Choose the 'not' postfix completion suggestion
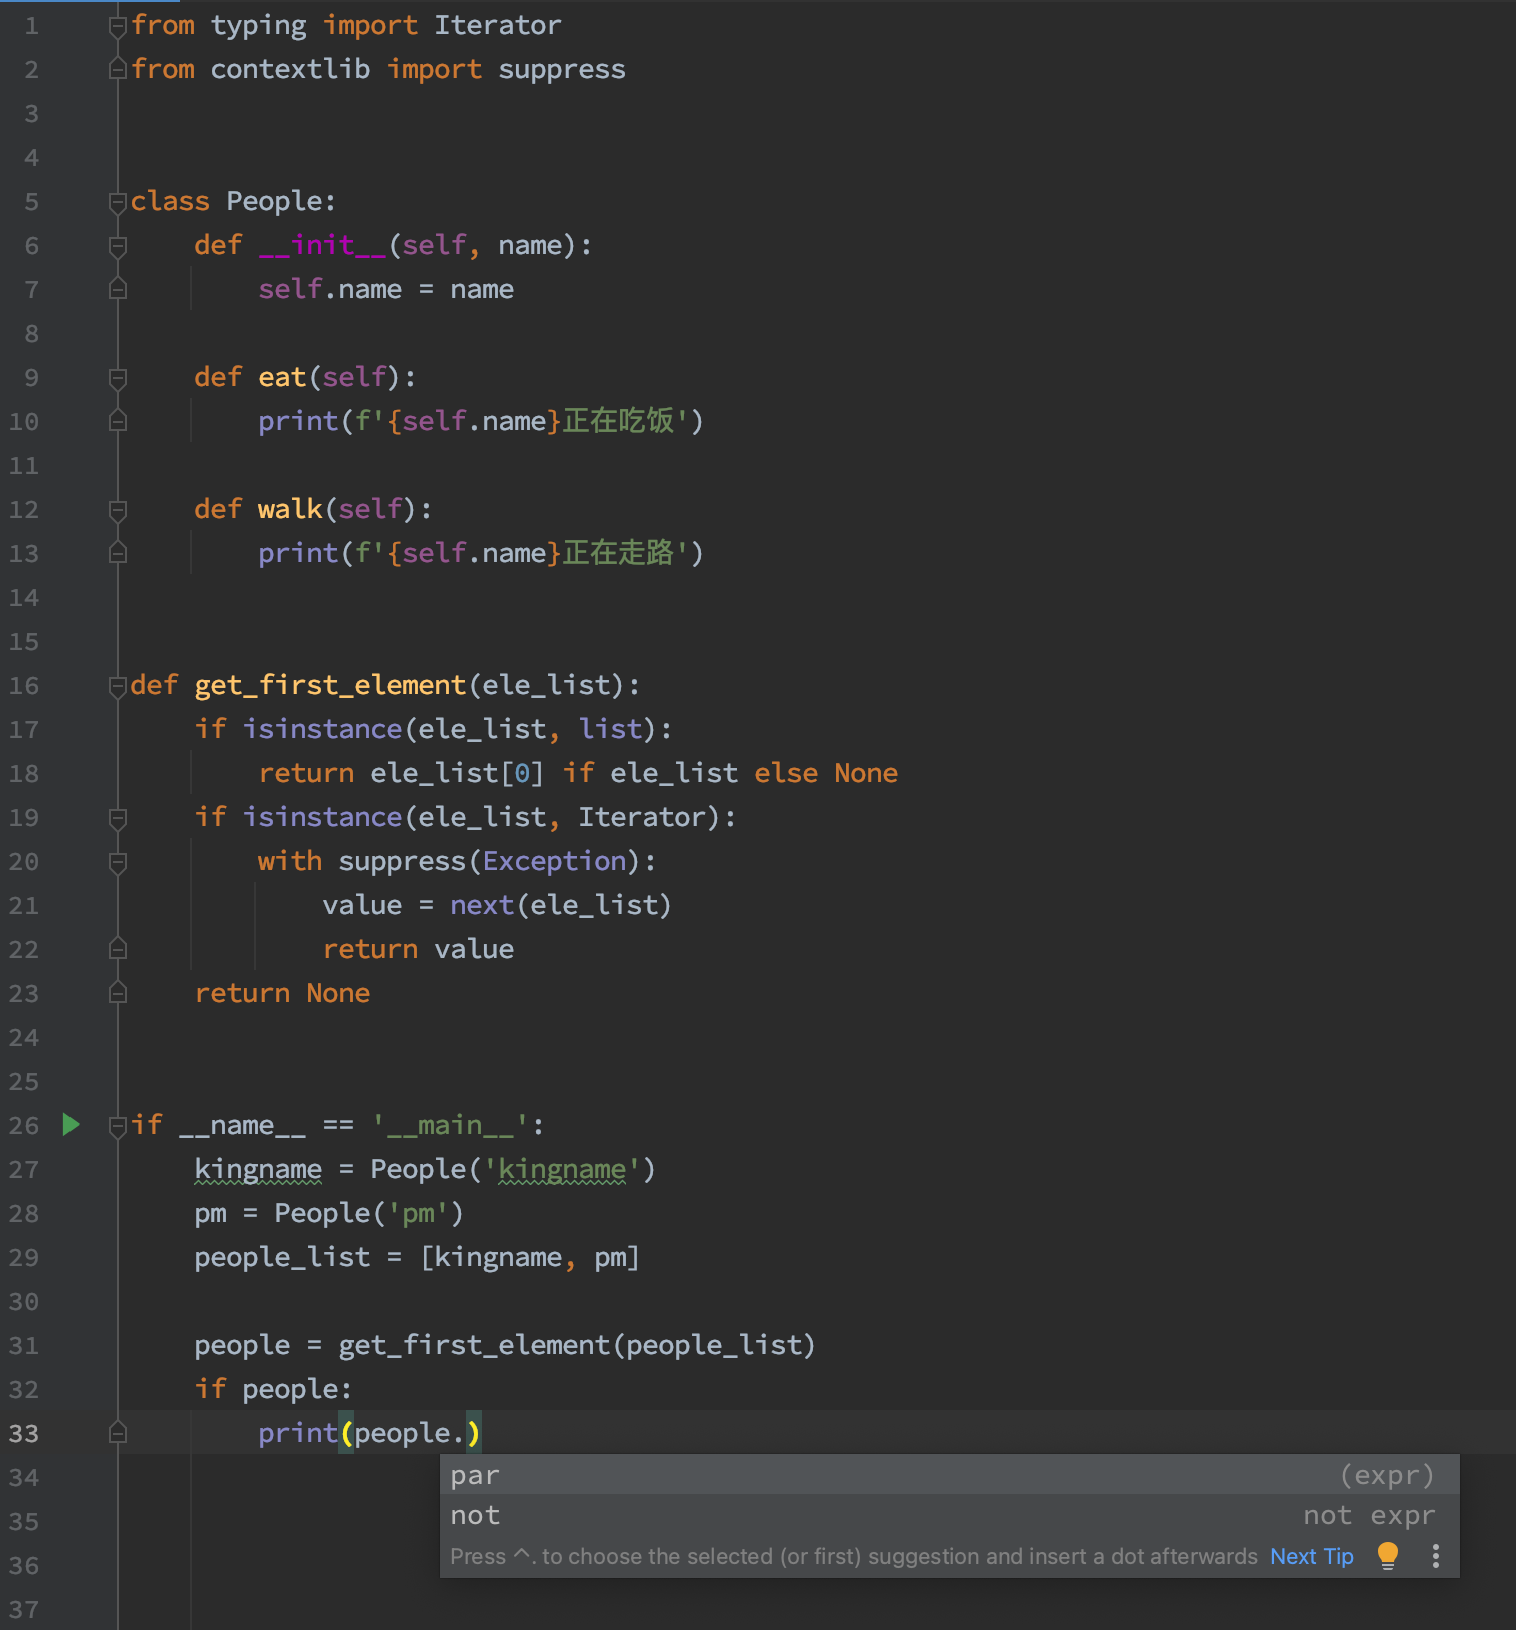The width and height of the screenshot is (1516, 1630). pos(949,1515)
